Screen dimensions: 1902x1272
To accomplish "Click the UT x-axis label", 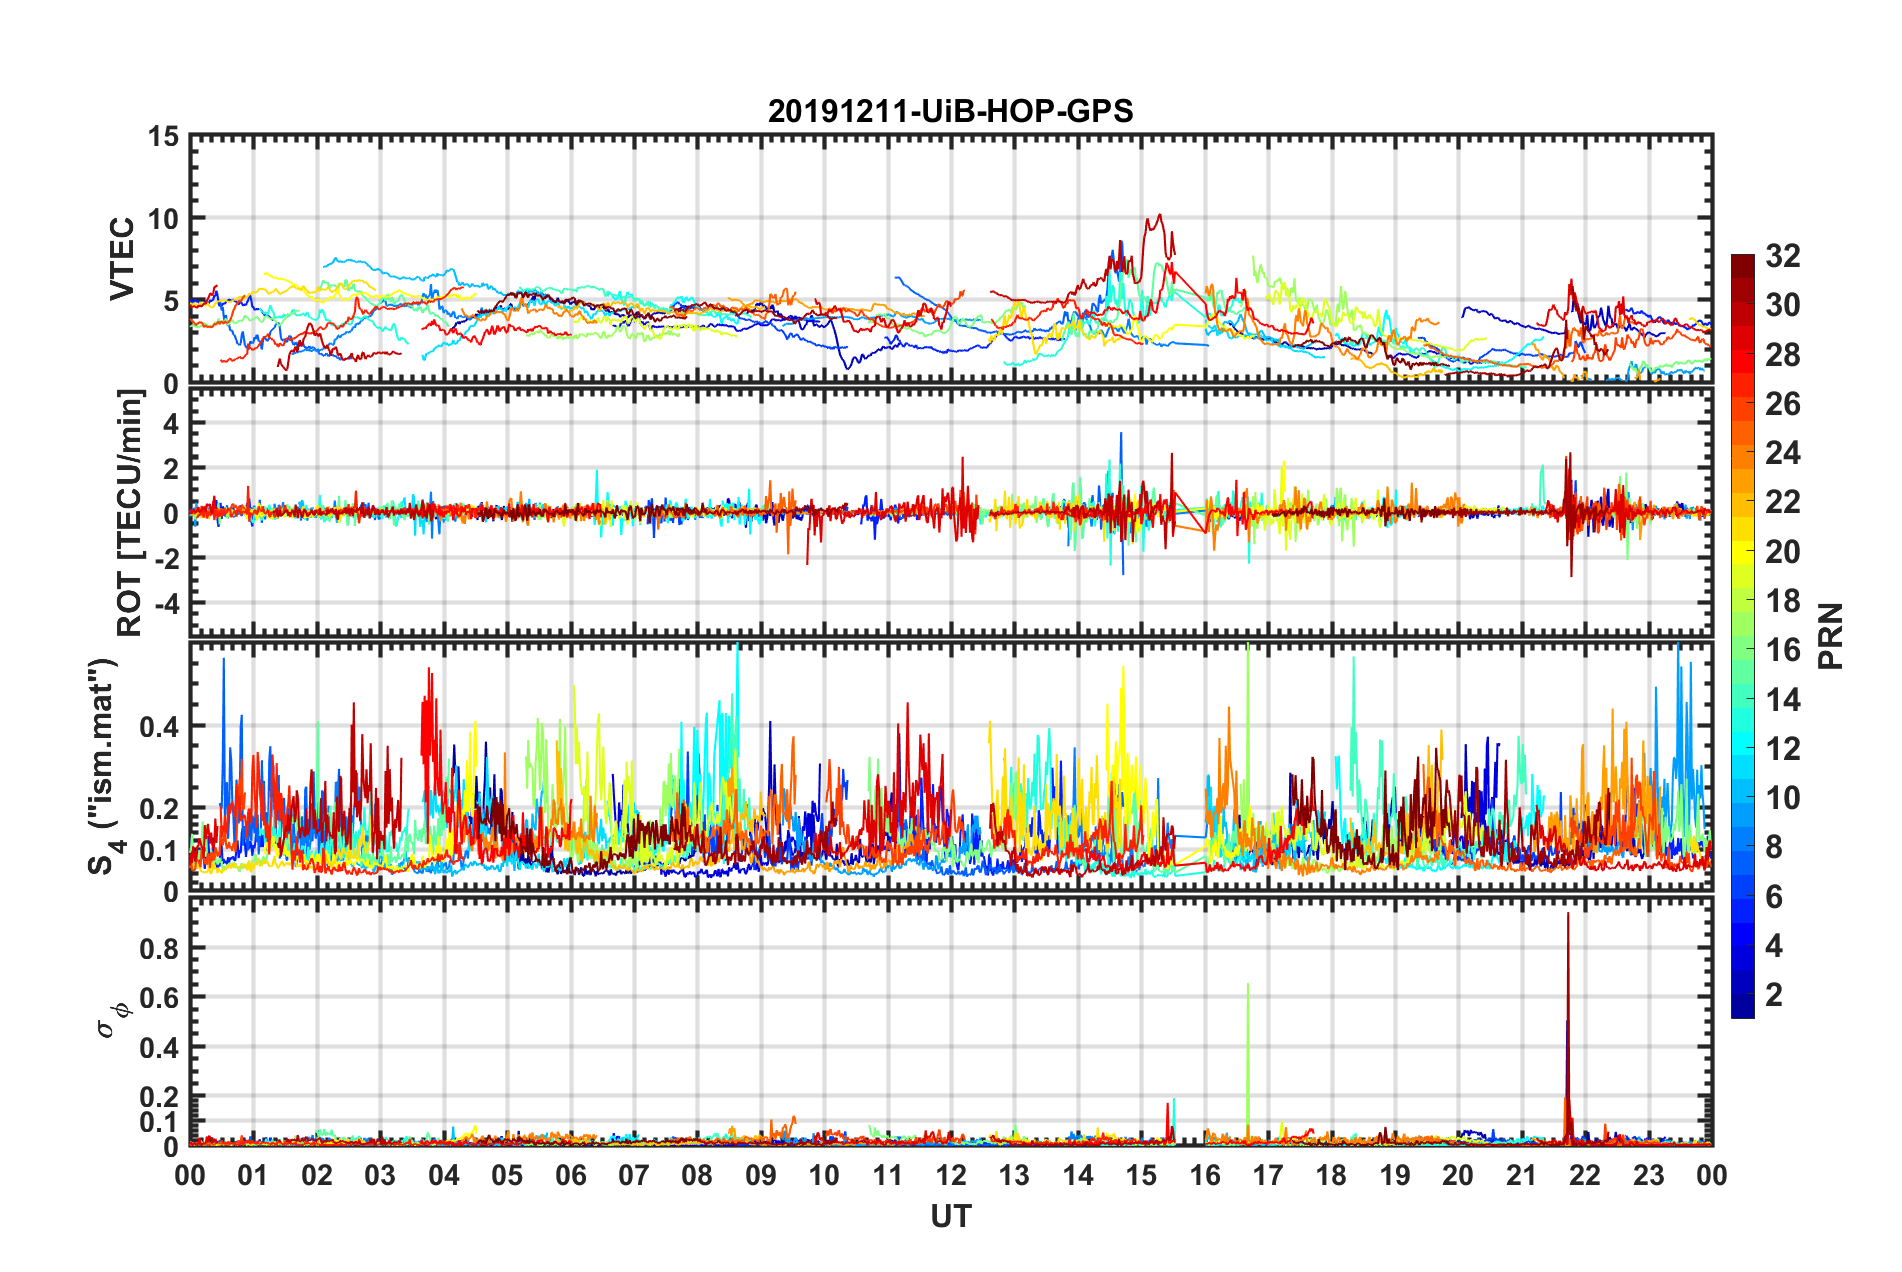I will [x=951, y=1216].
